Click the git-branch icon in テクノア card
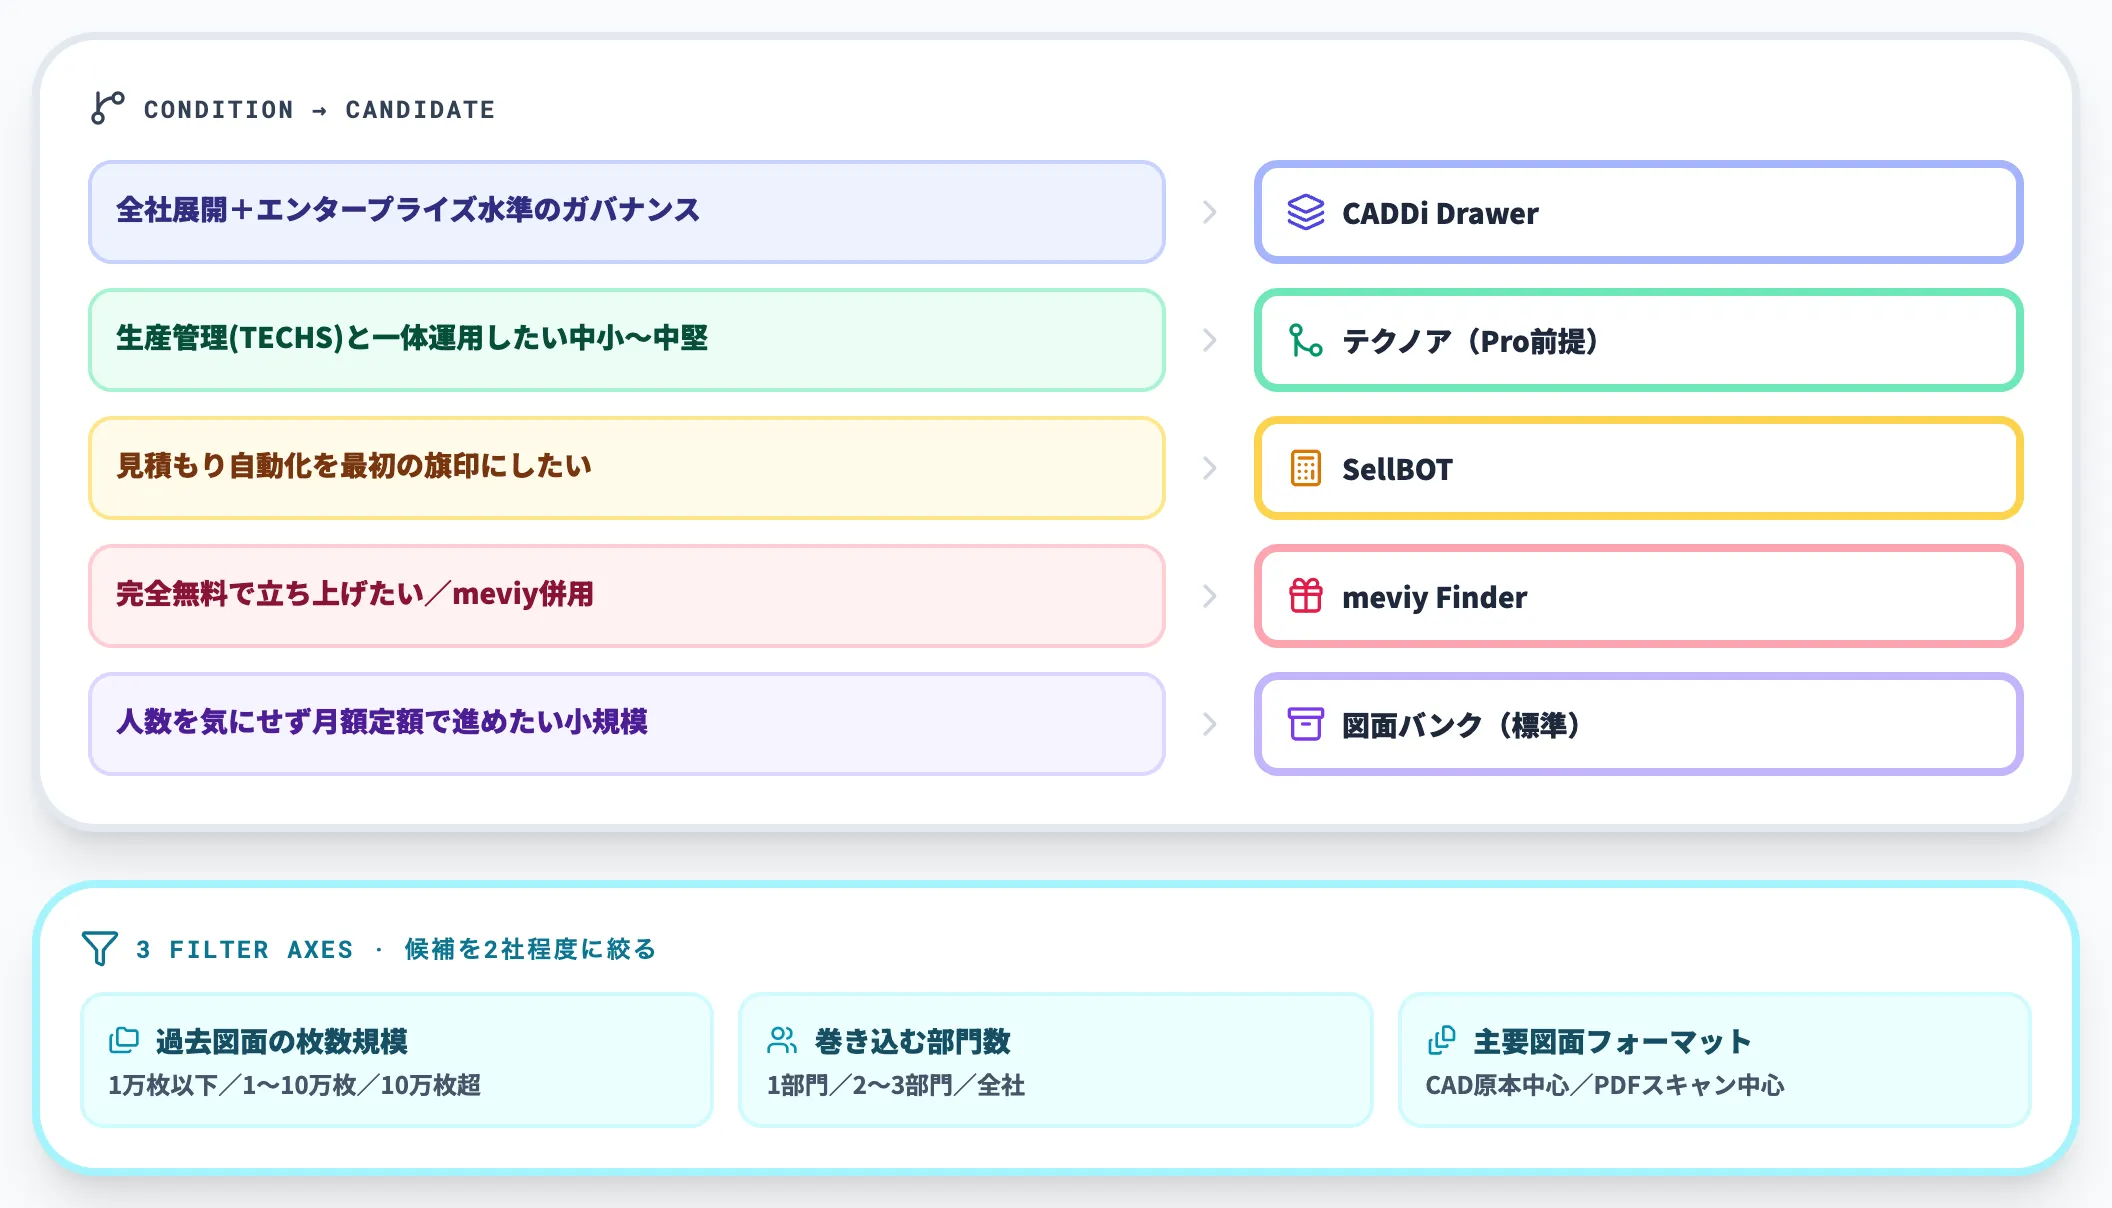Image resolution: width=2112 pixels, height=1208 pixels. (1306, 340)
